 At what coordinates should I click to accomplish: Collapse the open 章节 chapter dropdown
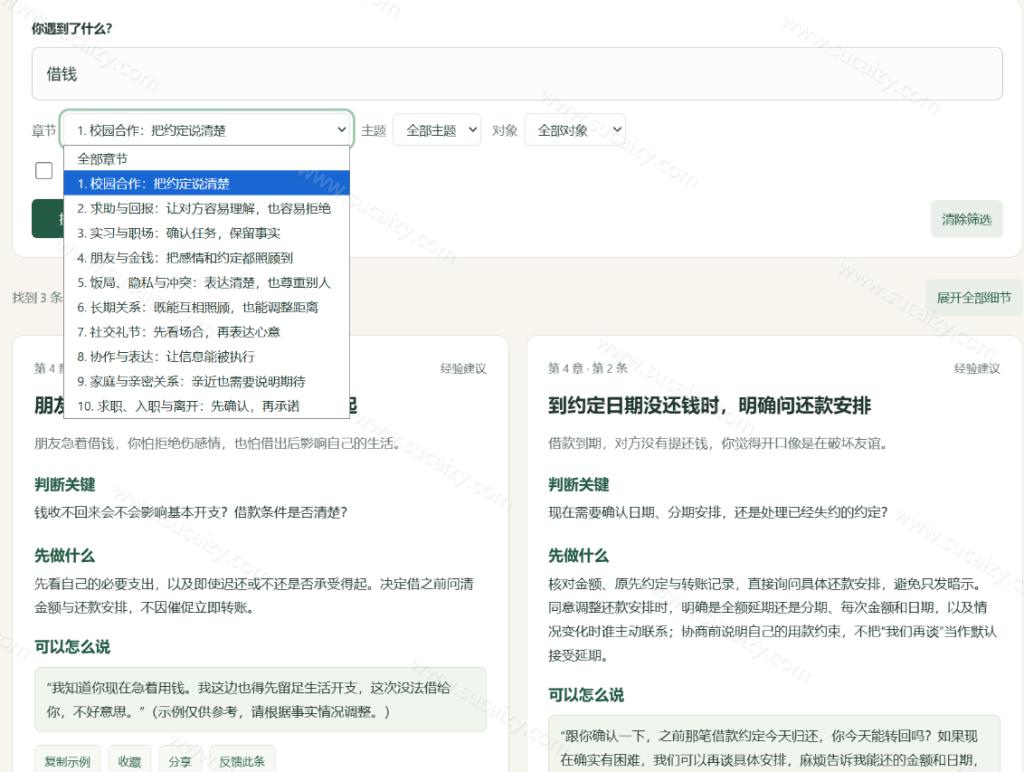point(206,130)
